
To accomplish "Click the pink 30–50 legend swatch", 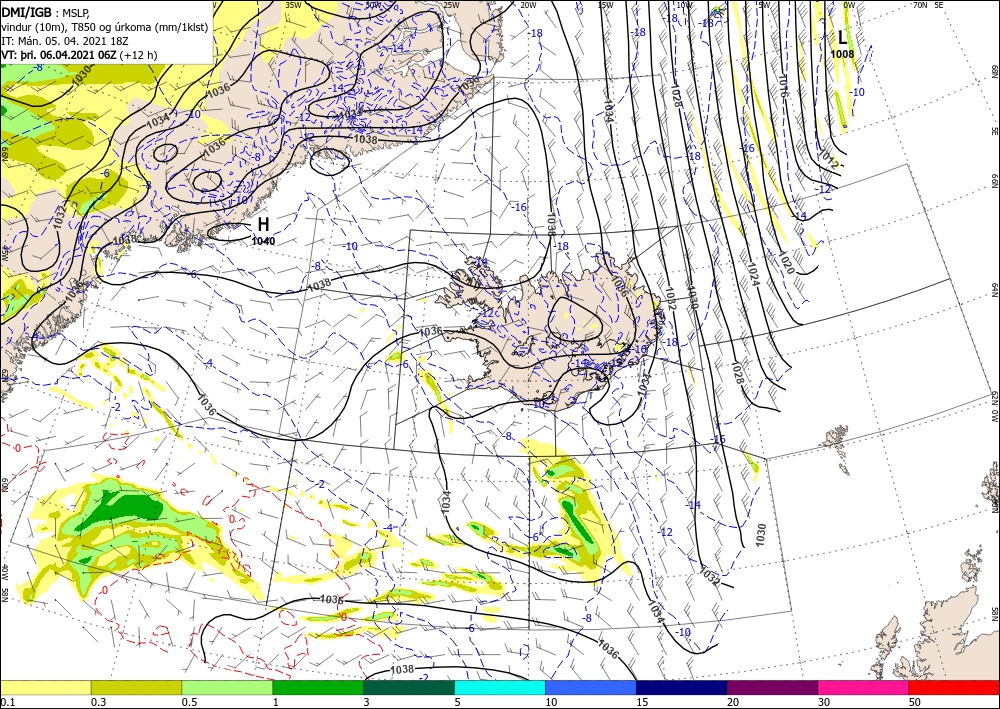I will [x=864, y=687].
